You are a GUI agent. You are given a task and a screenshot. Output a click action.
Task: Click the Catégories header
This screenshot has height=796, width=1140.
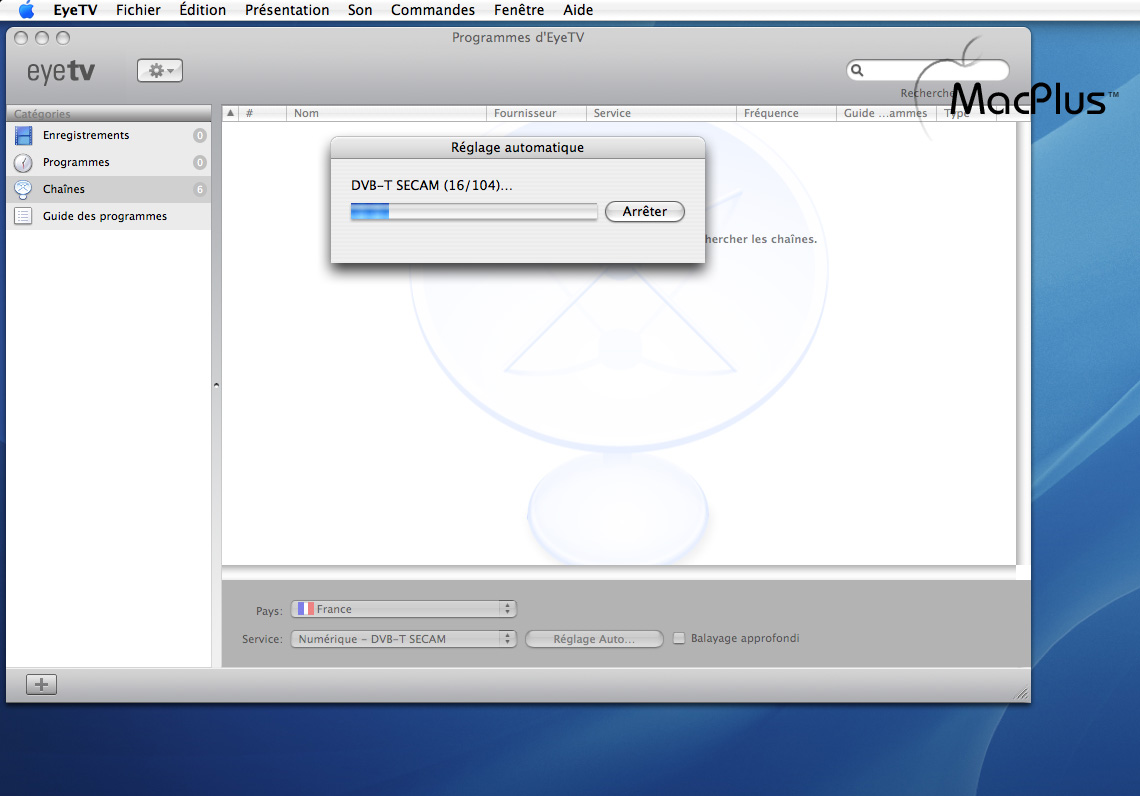click(x=109, y=113)
